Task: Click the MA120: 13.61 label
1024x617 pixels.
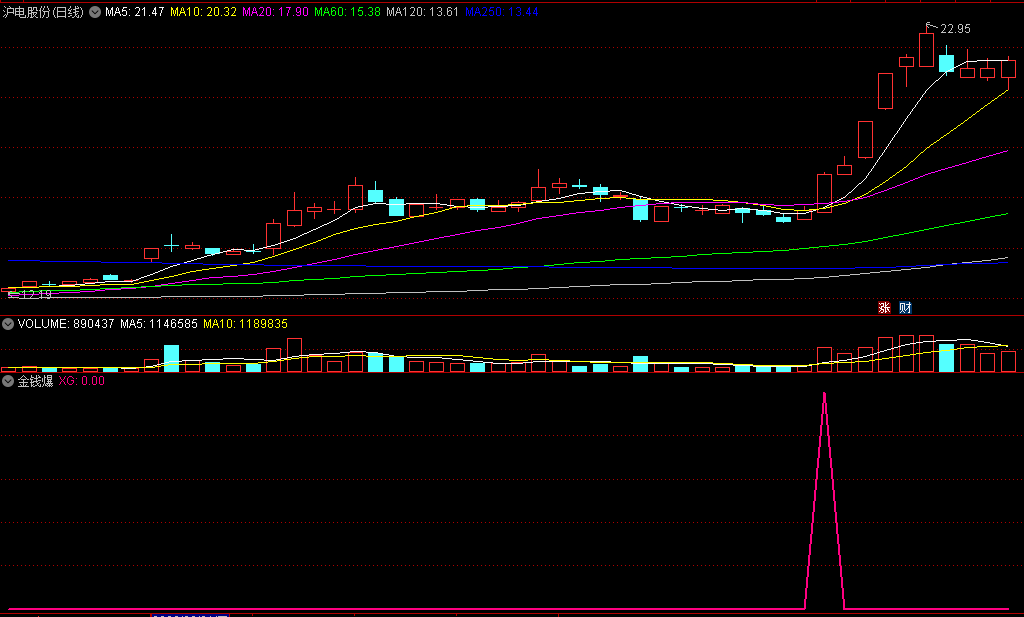Action: [x=422, y=12]
